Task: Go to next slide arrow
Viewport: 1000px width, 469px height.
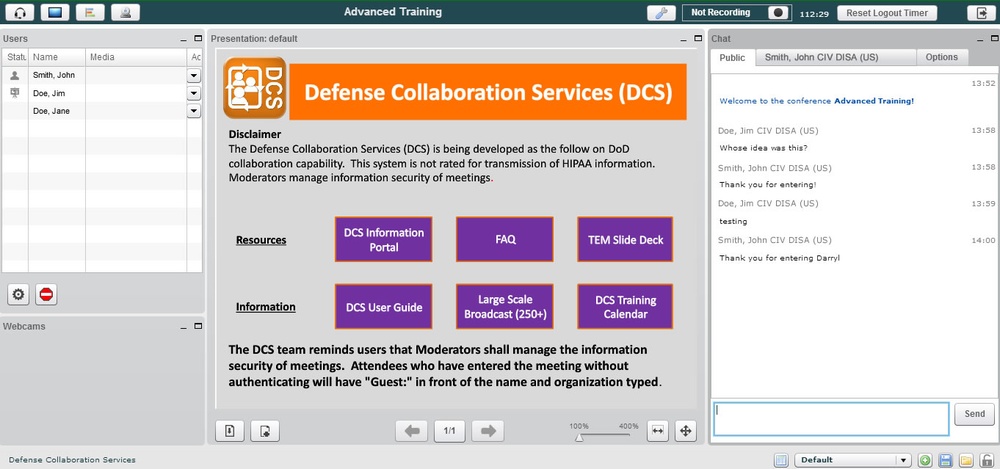Action: 488,431
